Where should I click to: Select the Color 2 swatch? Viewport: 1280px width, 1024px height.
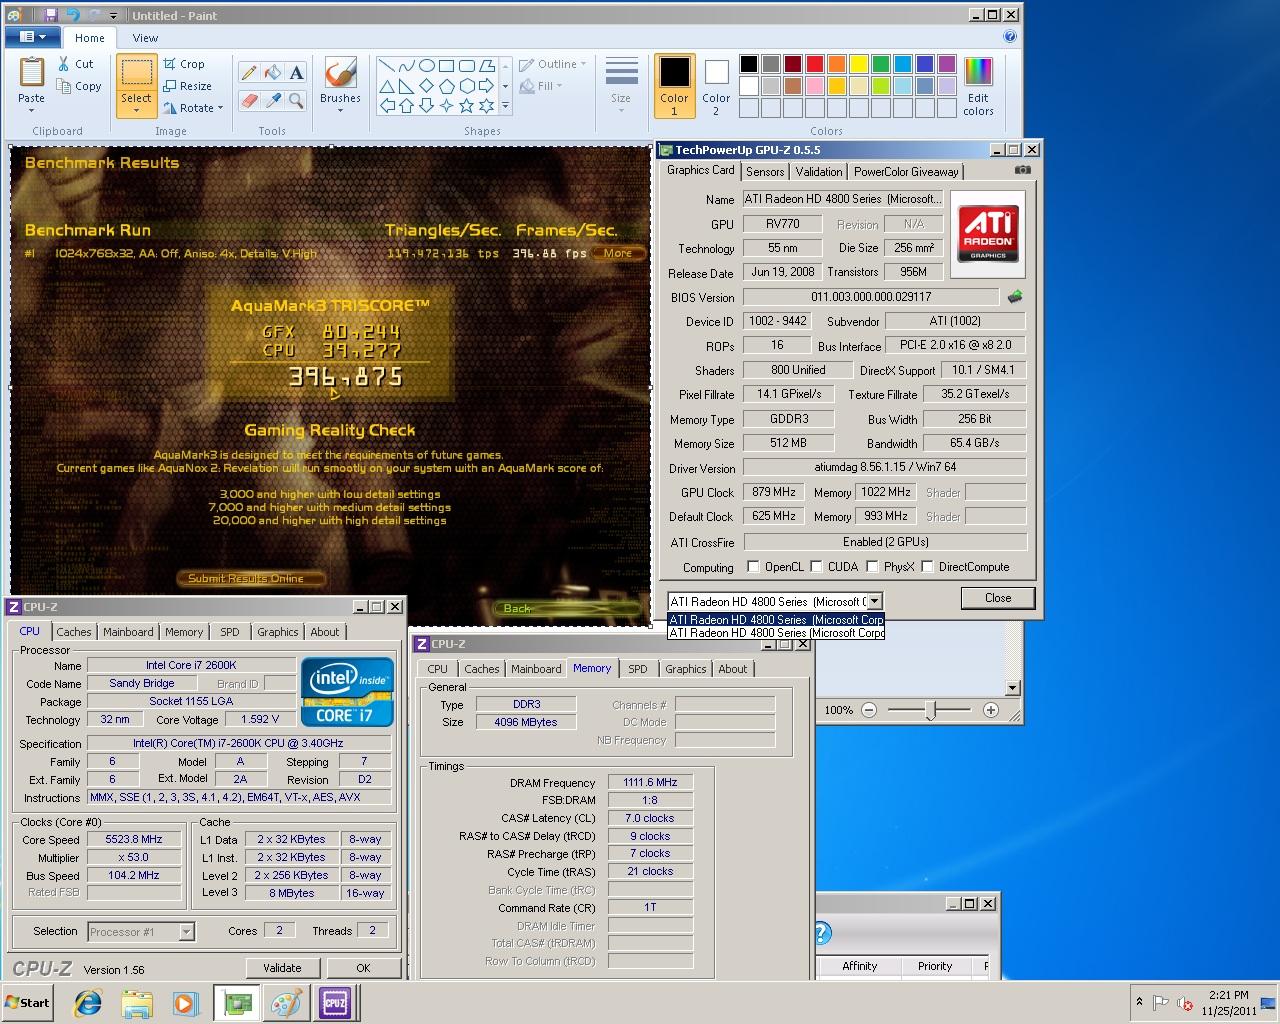[x=716, y=84]
